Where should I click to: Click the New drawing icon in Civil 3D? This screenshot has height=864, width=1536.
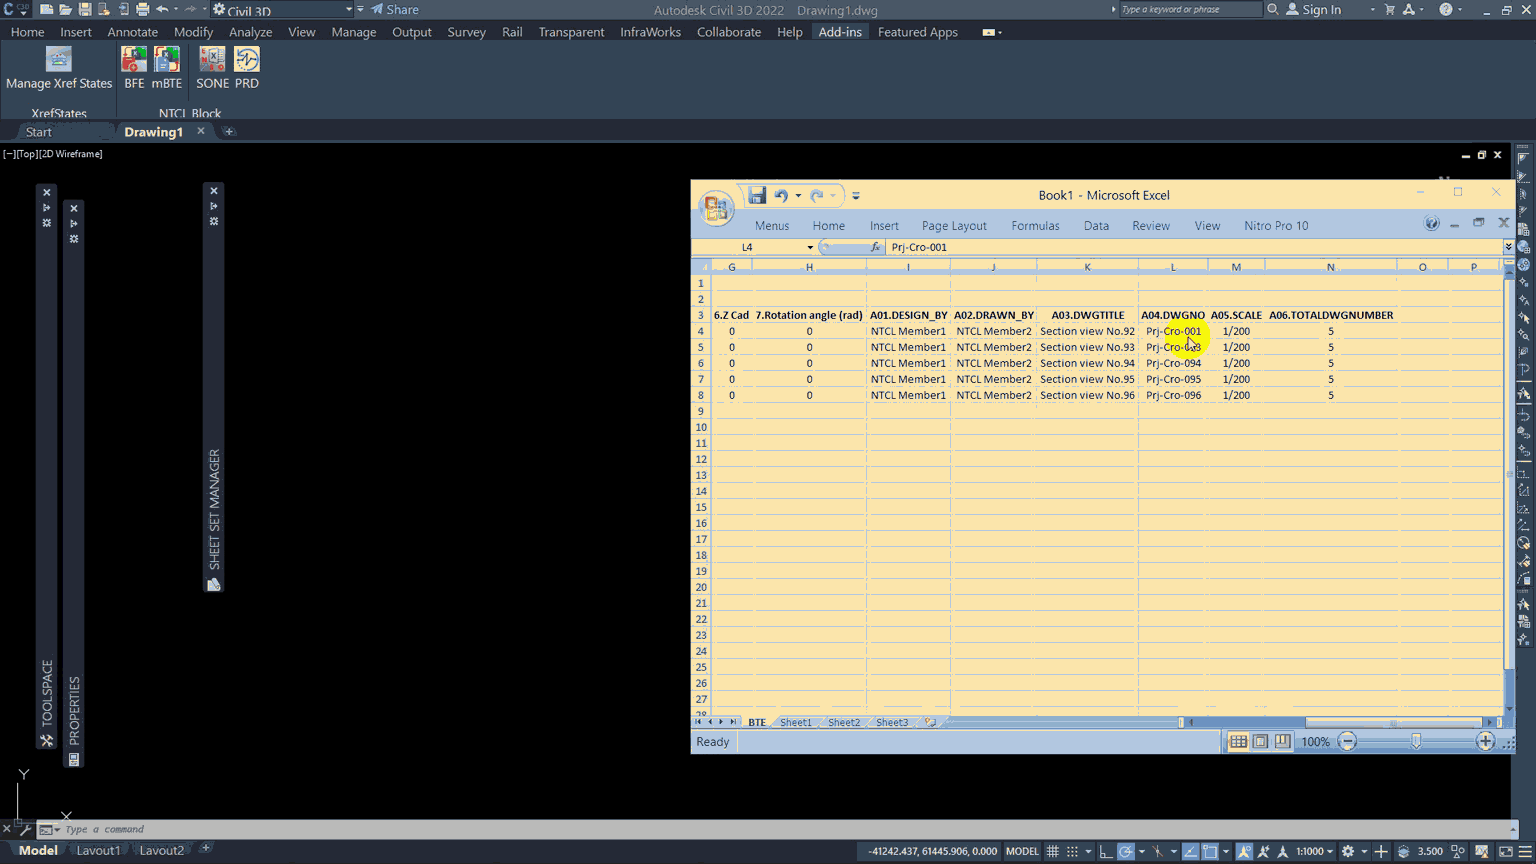[x=46, y=10]
